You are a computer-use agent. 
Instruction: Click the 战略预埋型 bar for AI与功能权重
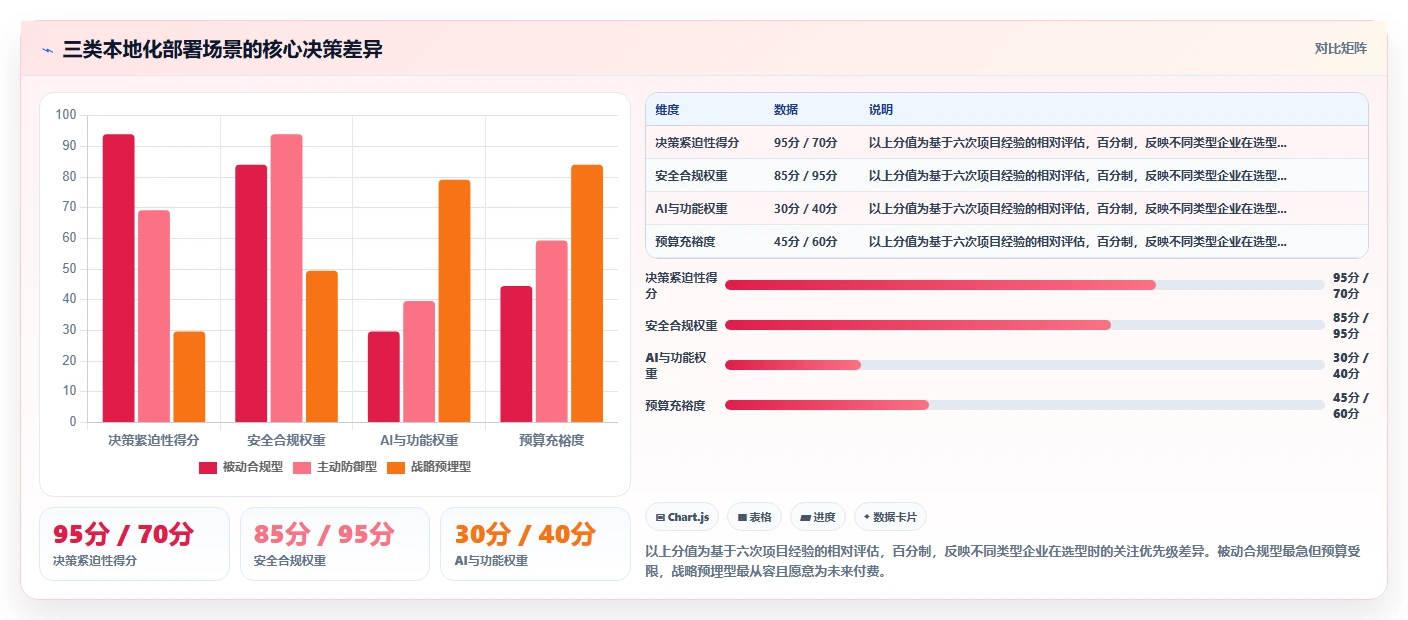tap(454, 301)
